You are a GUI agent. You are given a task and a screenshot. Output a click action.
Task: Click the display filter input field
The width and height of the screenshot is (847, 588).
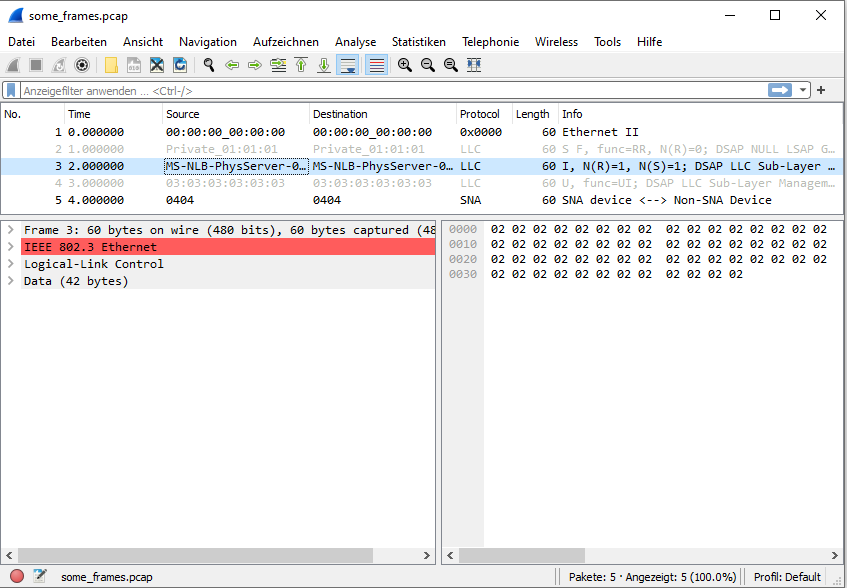(x=393, y=91)
